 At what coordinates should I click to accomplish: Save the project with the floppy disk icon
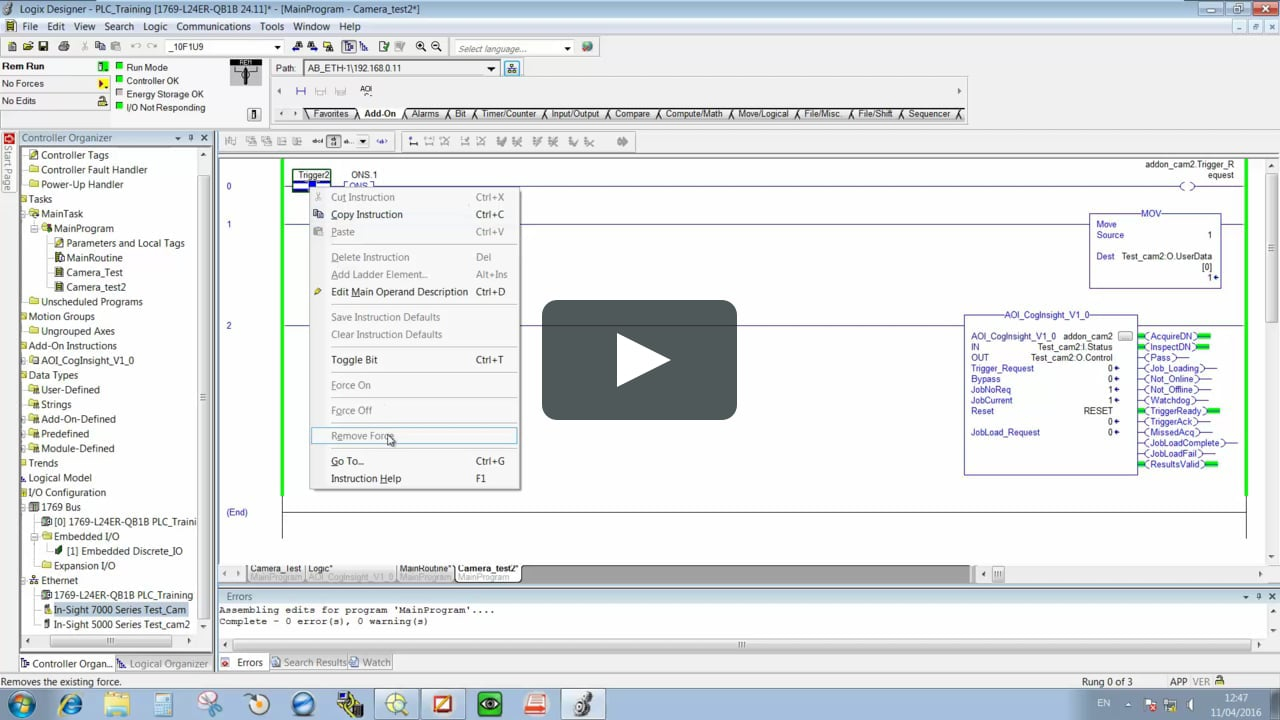pyautogui.click(x=43, y=47)
